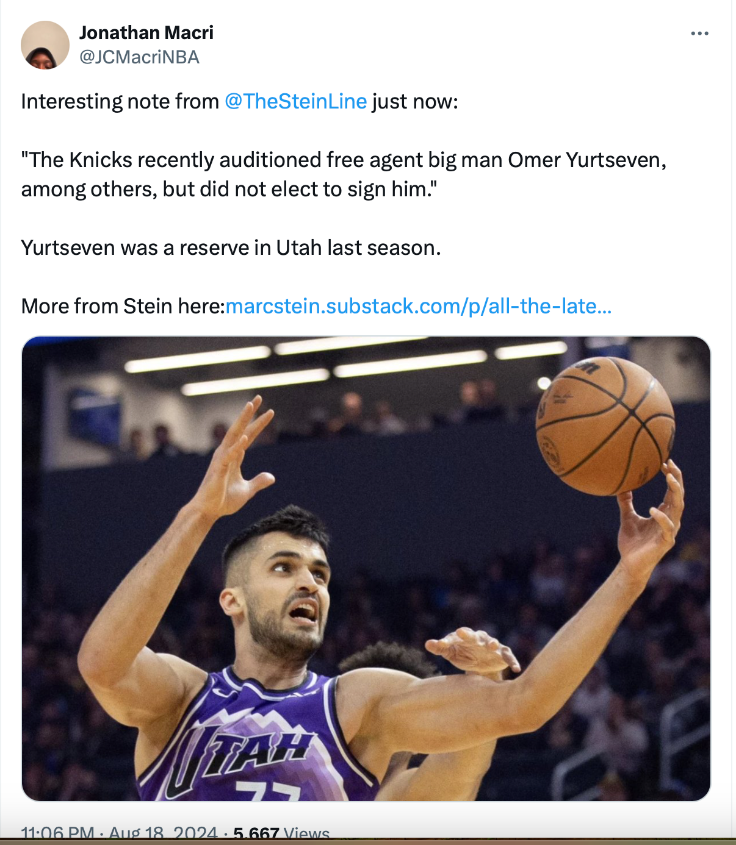The image size is (736, 845).
Task: Open the Jonathan Macri display name link
Action: pyautogui.click(x=146, y=33)
